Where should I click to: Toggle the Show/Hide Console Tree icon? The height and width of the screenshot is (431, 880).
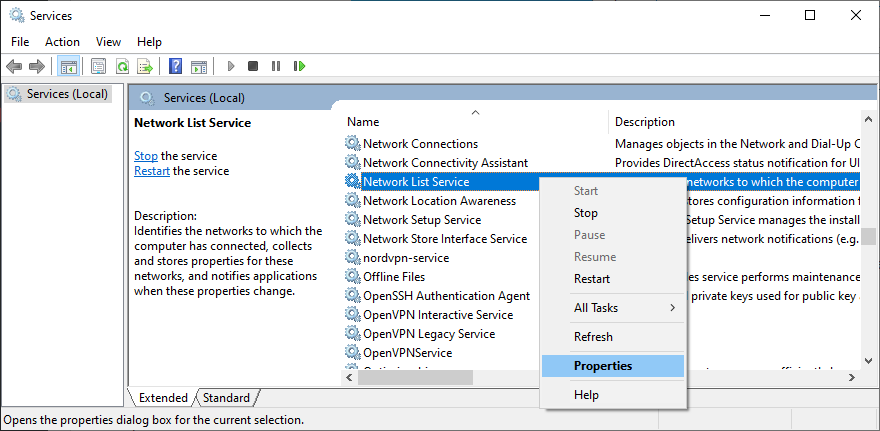pos(69,66)
